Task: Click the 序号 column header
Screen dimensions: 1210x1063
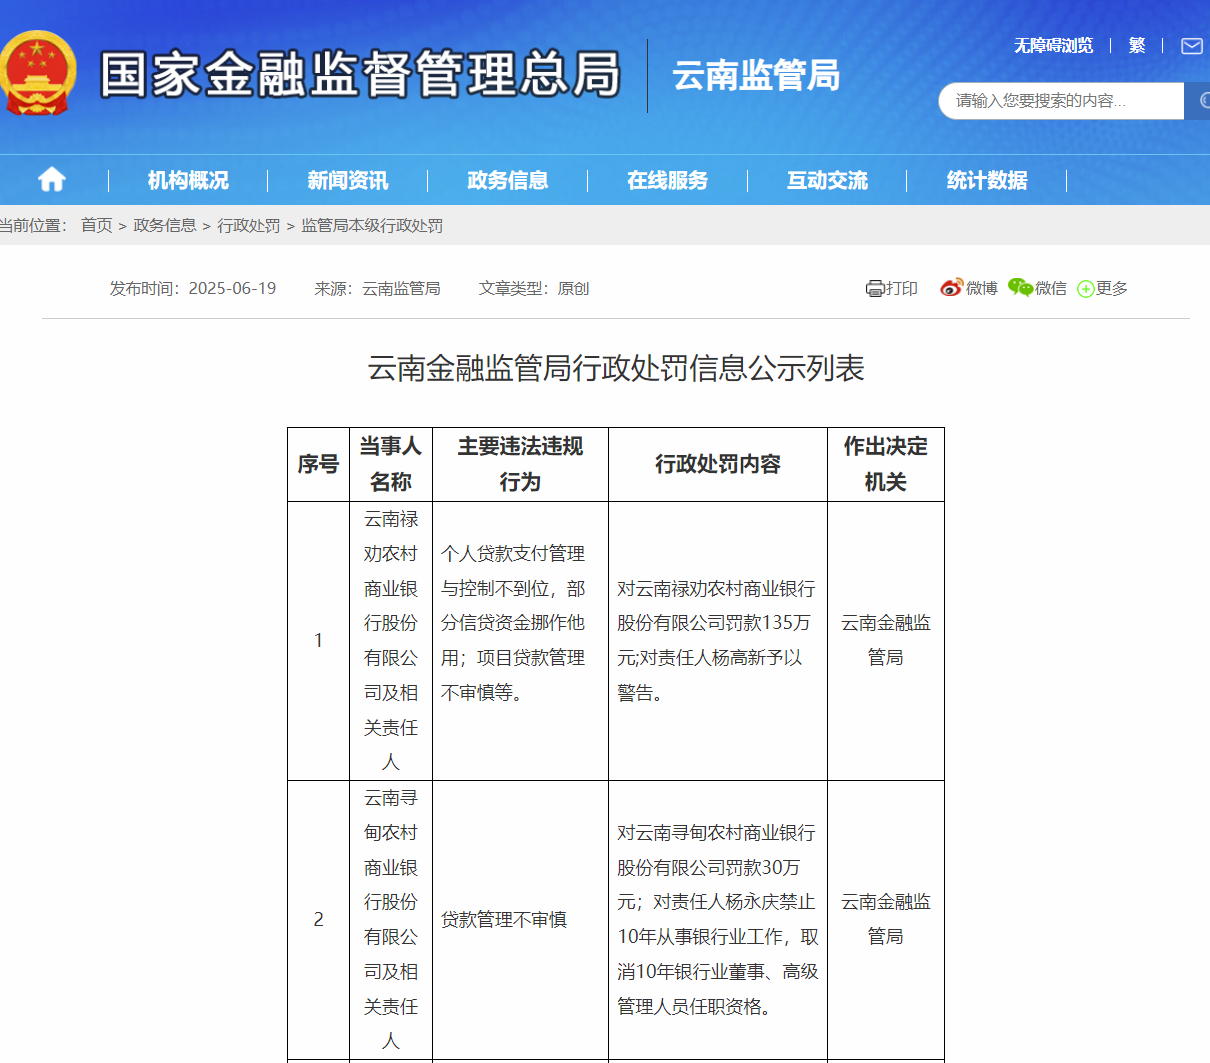Action: tap(318, 464)
